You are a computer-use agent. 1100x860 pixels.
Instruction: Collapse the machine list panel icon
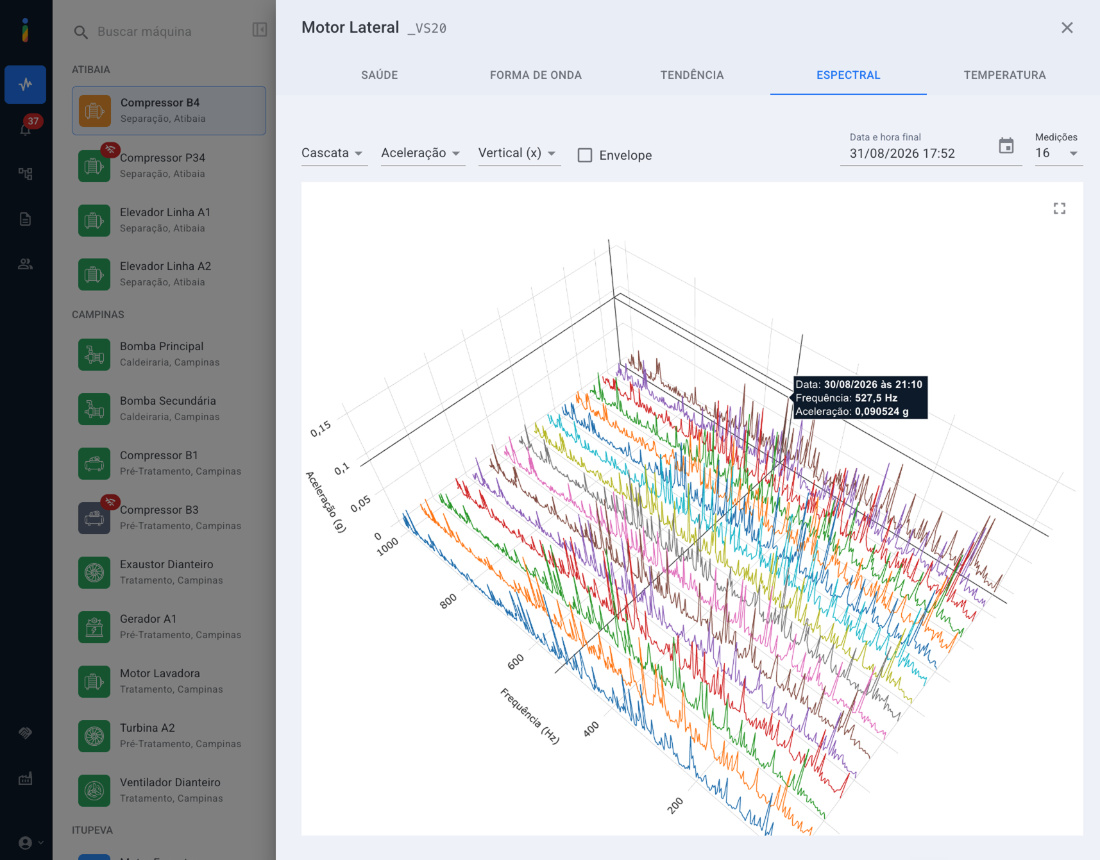point(260,29)
